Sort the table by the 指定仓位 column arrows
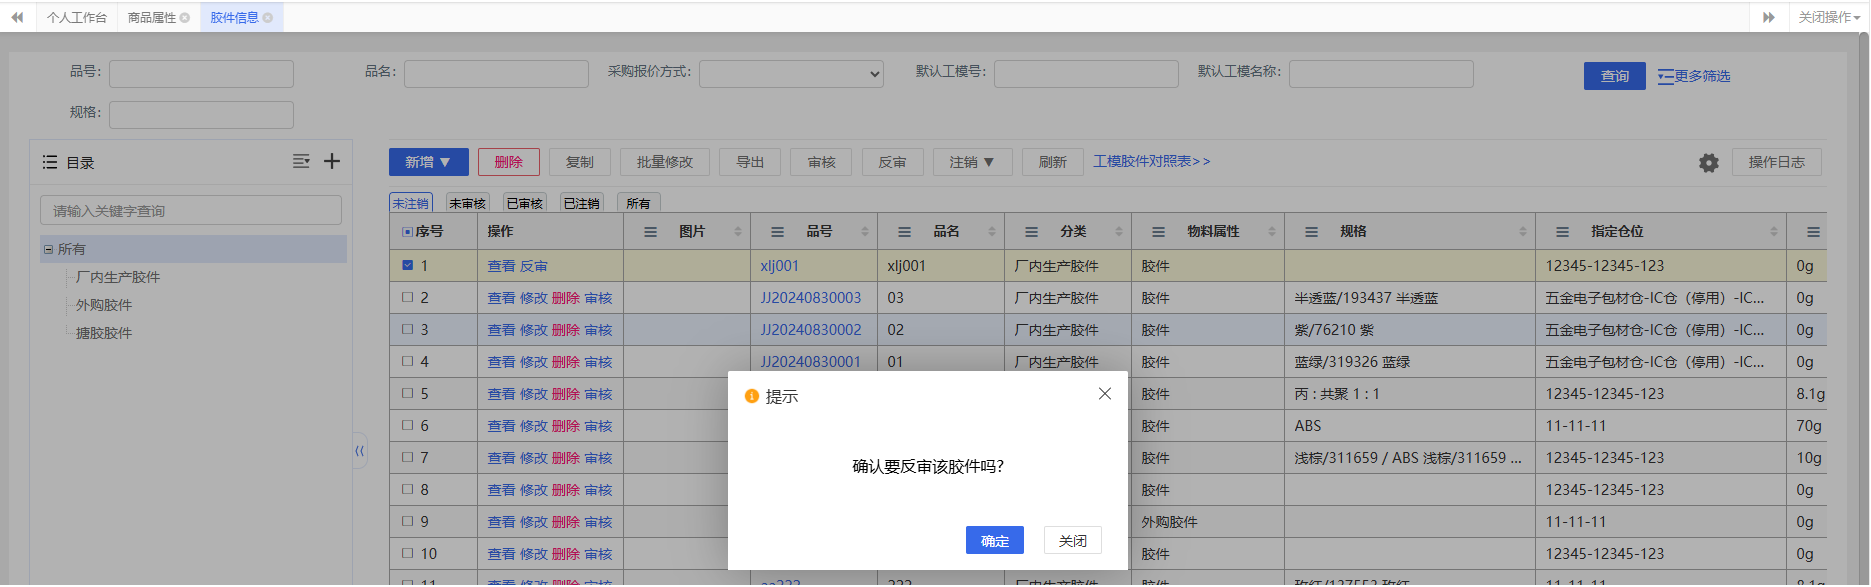Viewport: 1871px width, 587px height. [x=1774, y=232]
